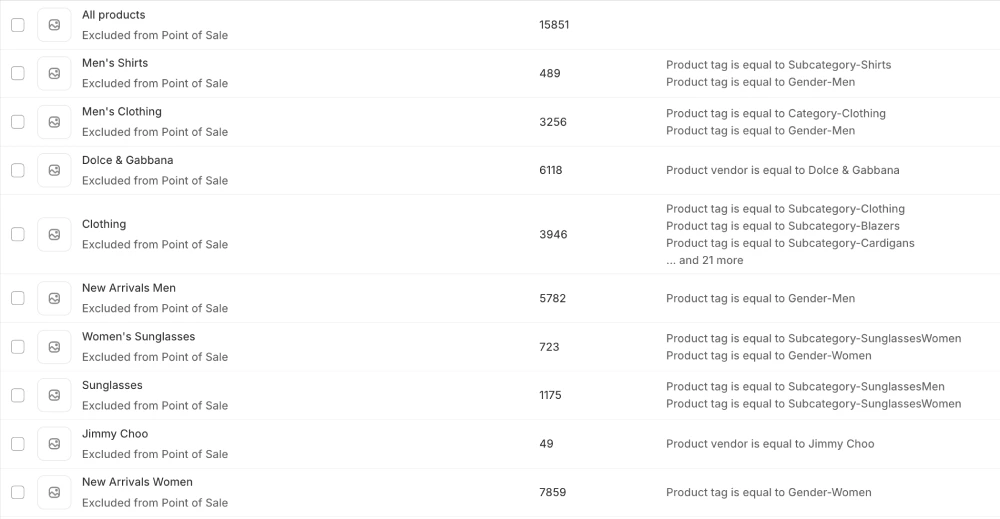Click the New Arrivals Men image icon
Screen dimensions: 1000x519
pyautogui.click(x=54, y=298)
